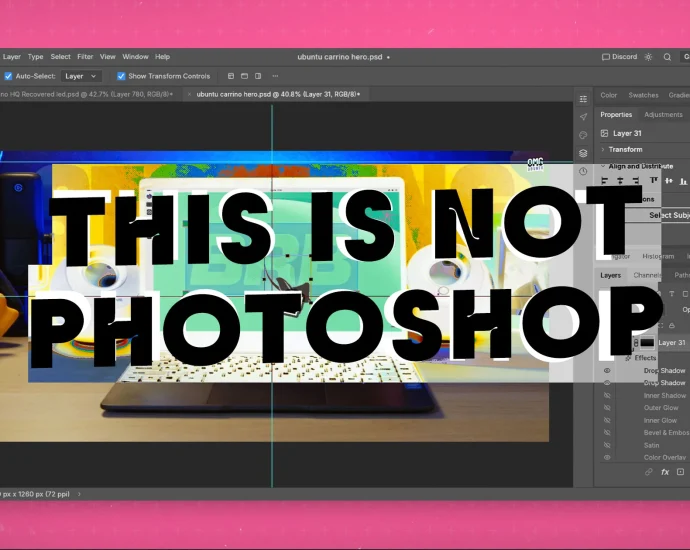Image resolution: width=690 pixels, height=550 pixels.
Task: Click the chain link icon beside Layer 31 thumbnail
Action: point(636,342)
